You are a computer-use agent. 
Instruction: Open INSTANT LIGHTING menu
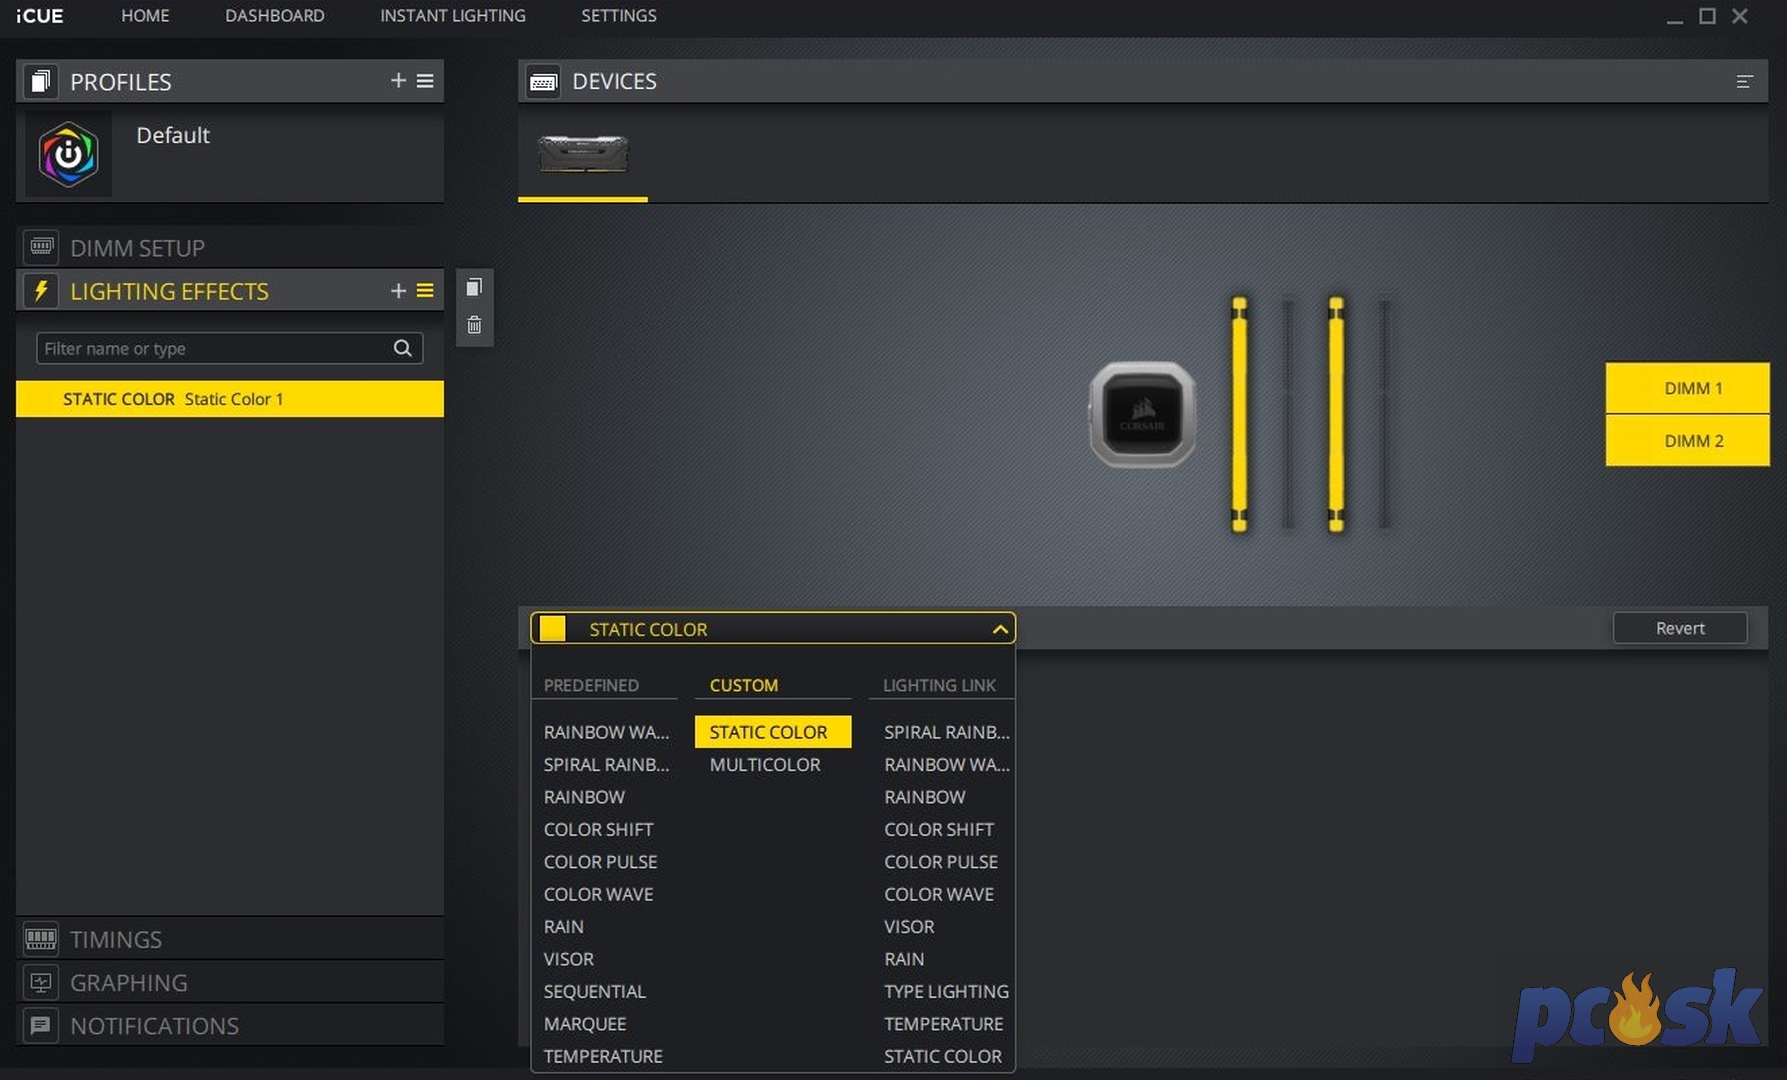click(x=452, y=16)
